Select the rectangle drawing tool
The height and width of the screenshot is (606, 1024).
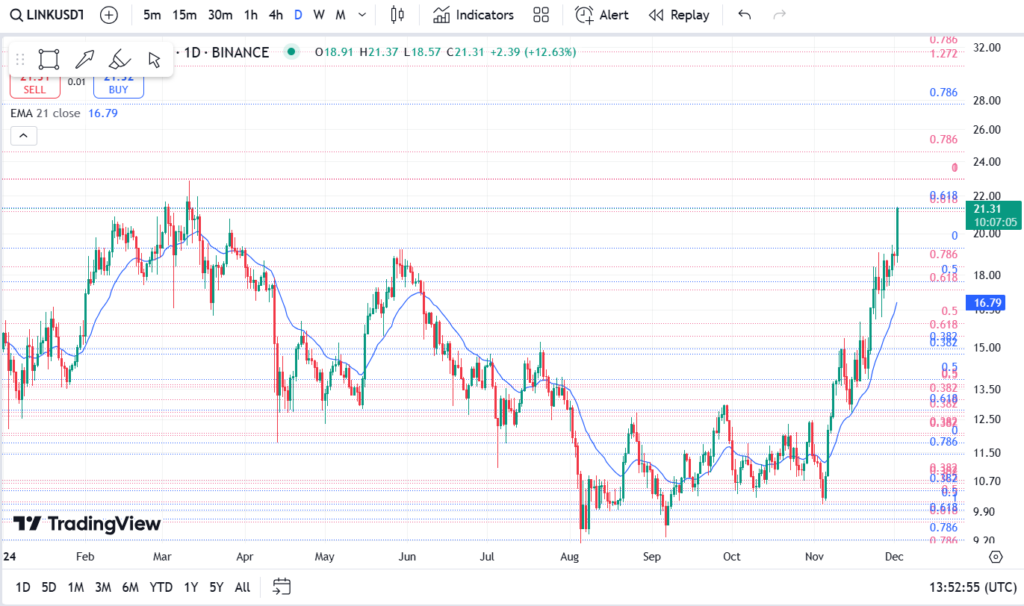tap(49, 59)
